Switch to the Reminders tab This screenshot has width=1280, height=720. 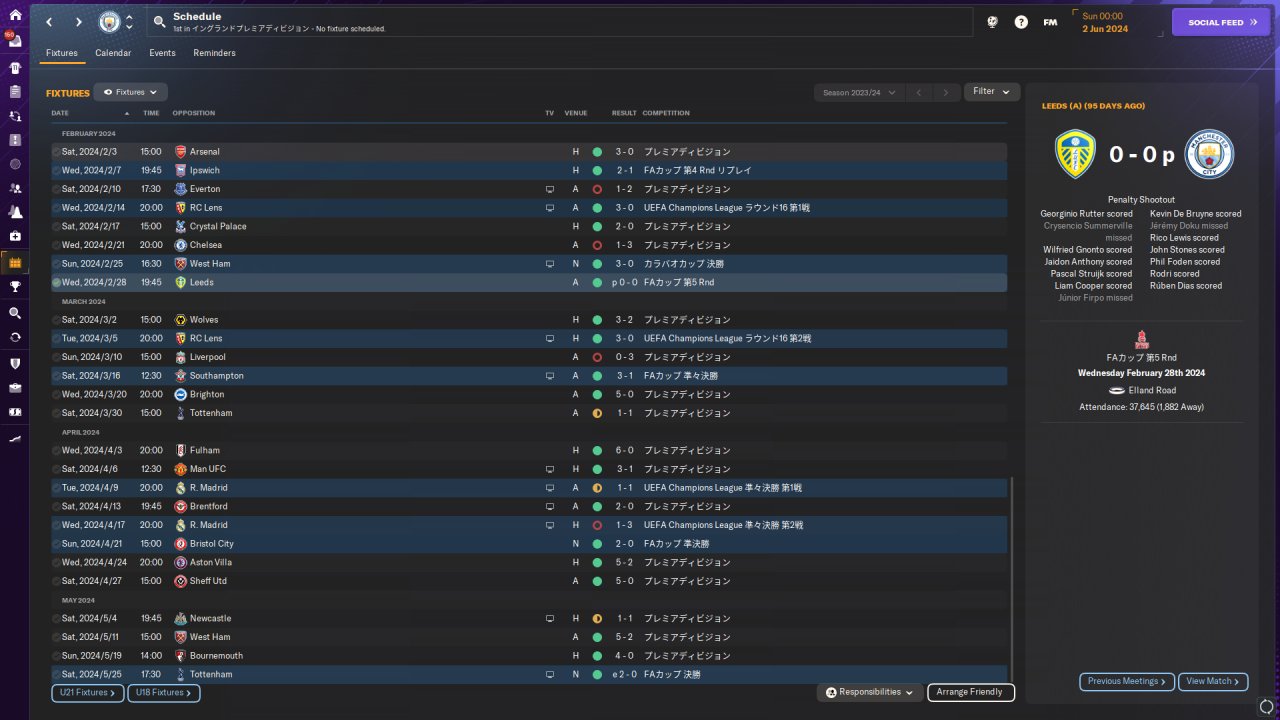click(x=215, y=53)
